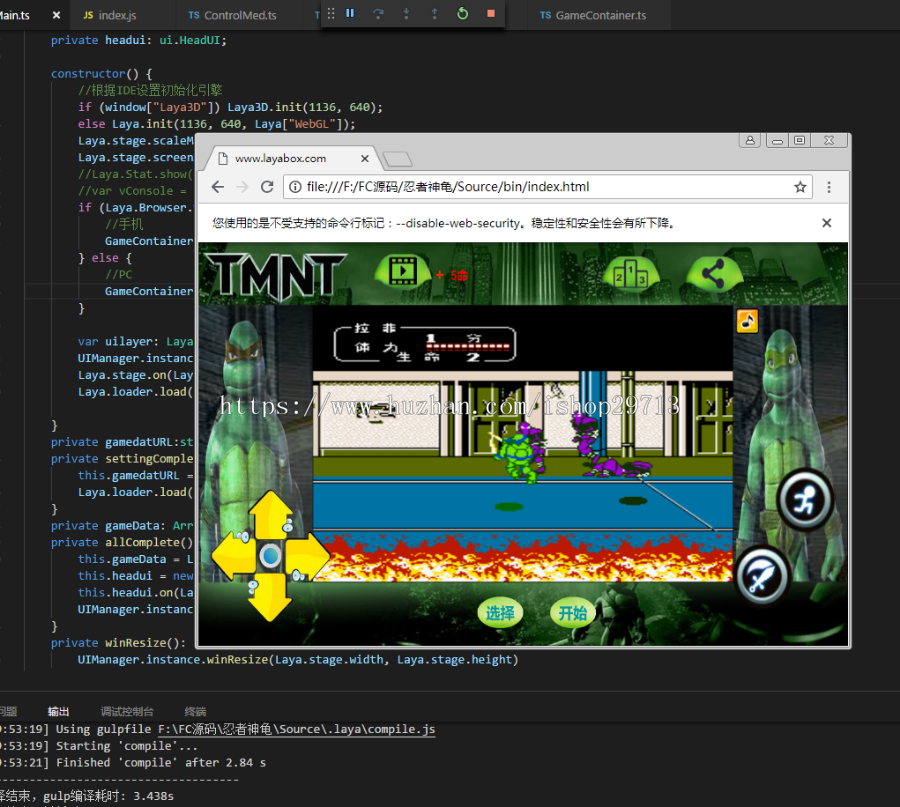The image size is (900, 807).
Task: Click the Laya.init(1136, 640 else line
Action: click(216, 124)
